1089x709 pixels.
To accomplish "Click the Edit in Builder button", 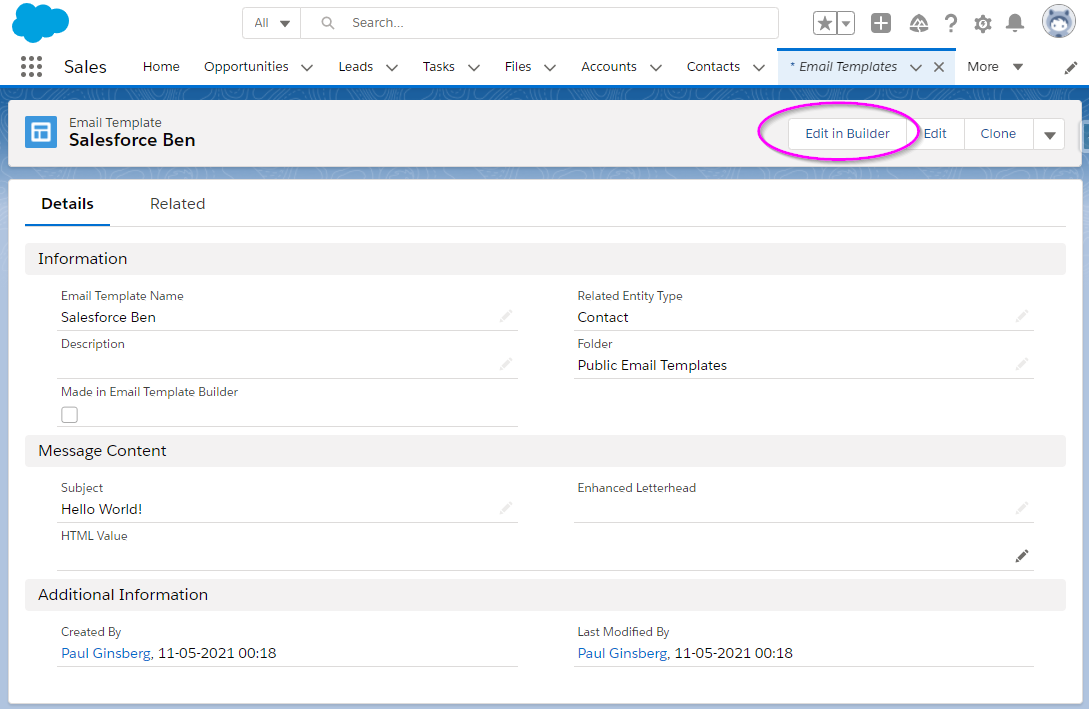I will coord(847,133).
